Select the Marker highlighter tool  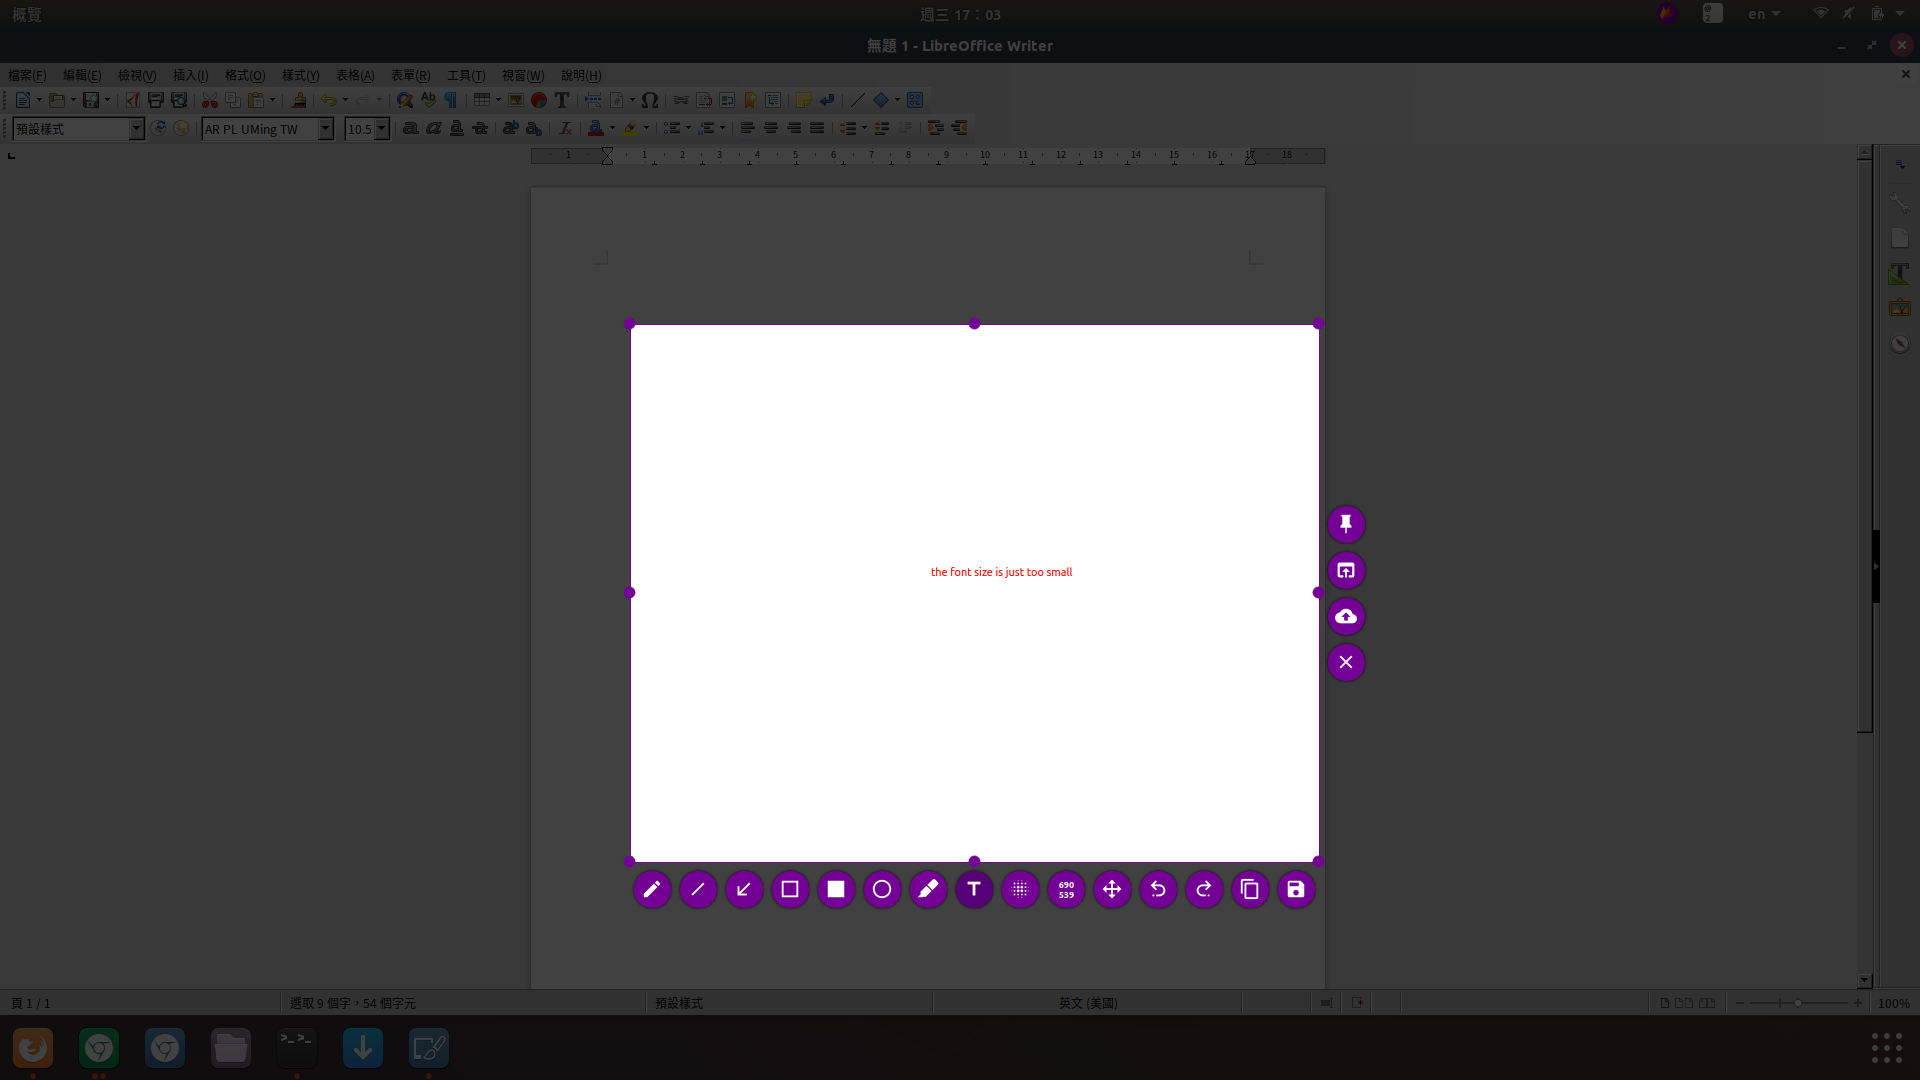coord(928,889)
